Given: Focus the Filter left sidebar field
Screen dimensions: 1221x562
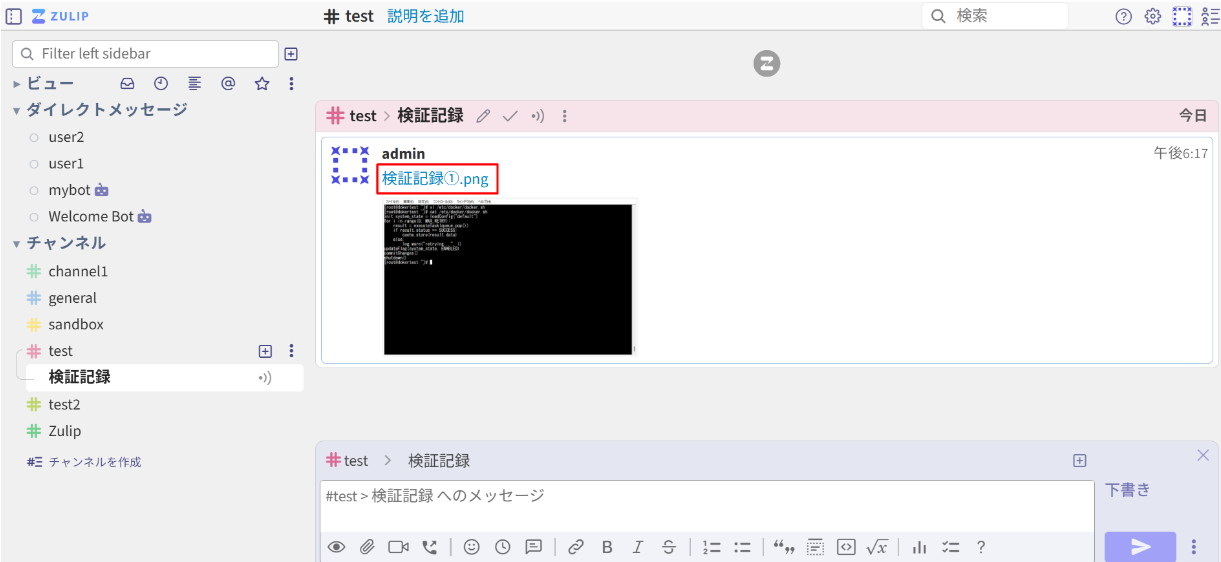Looking at the screenshot, I should (x=145, y=54).
